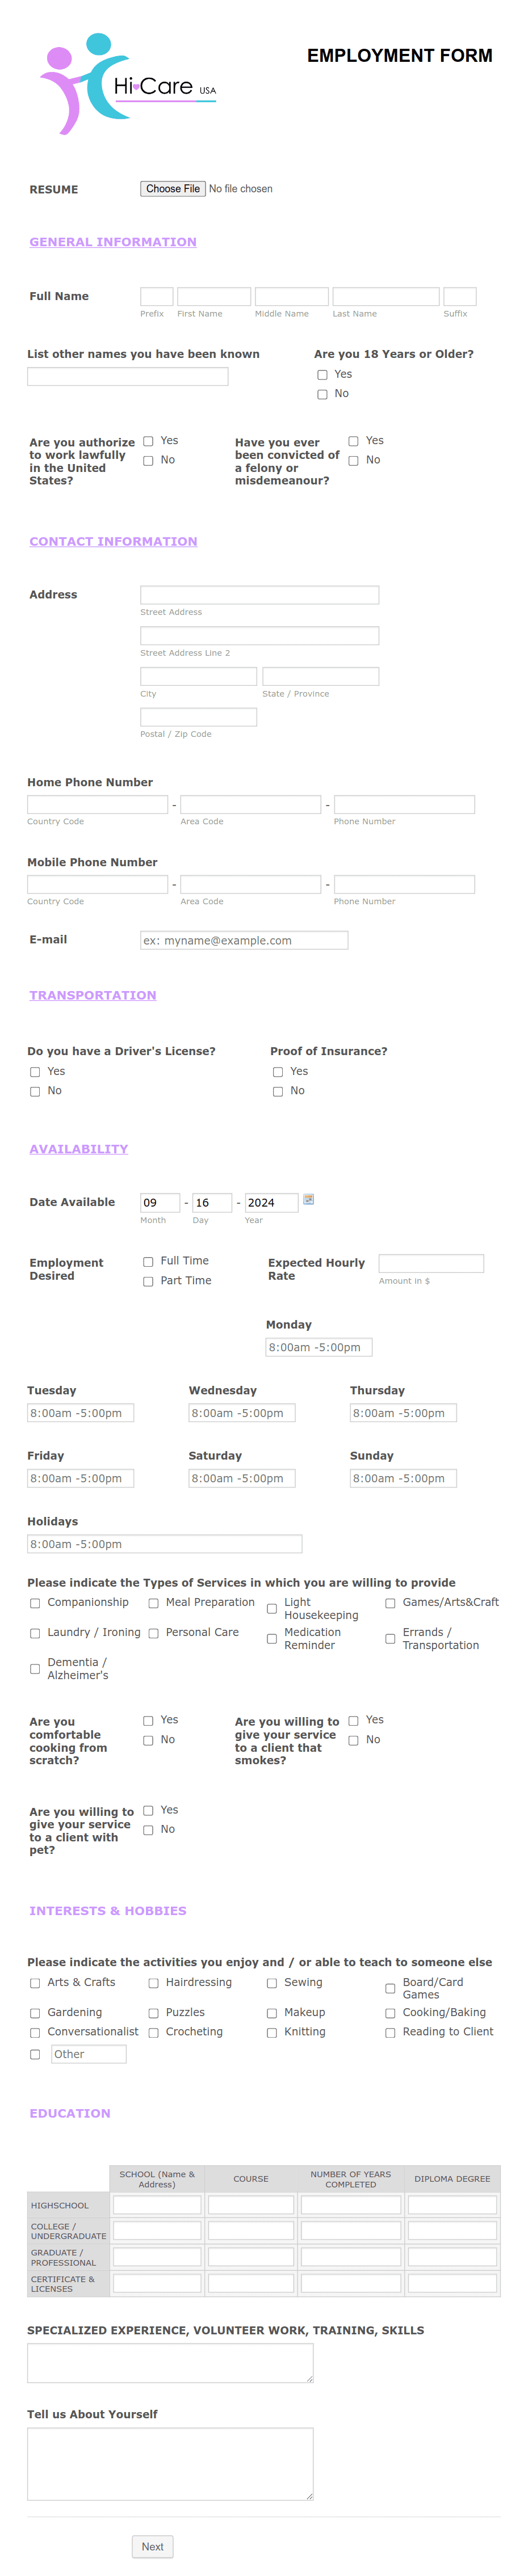Select Full Time employment checkbox

[x=148, y=1262]
